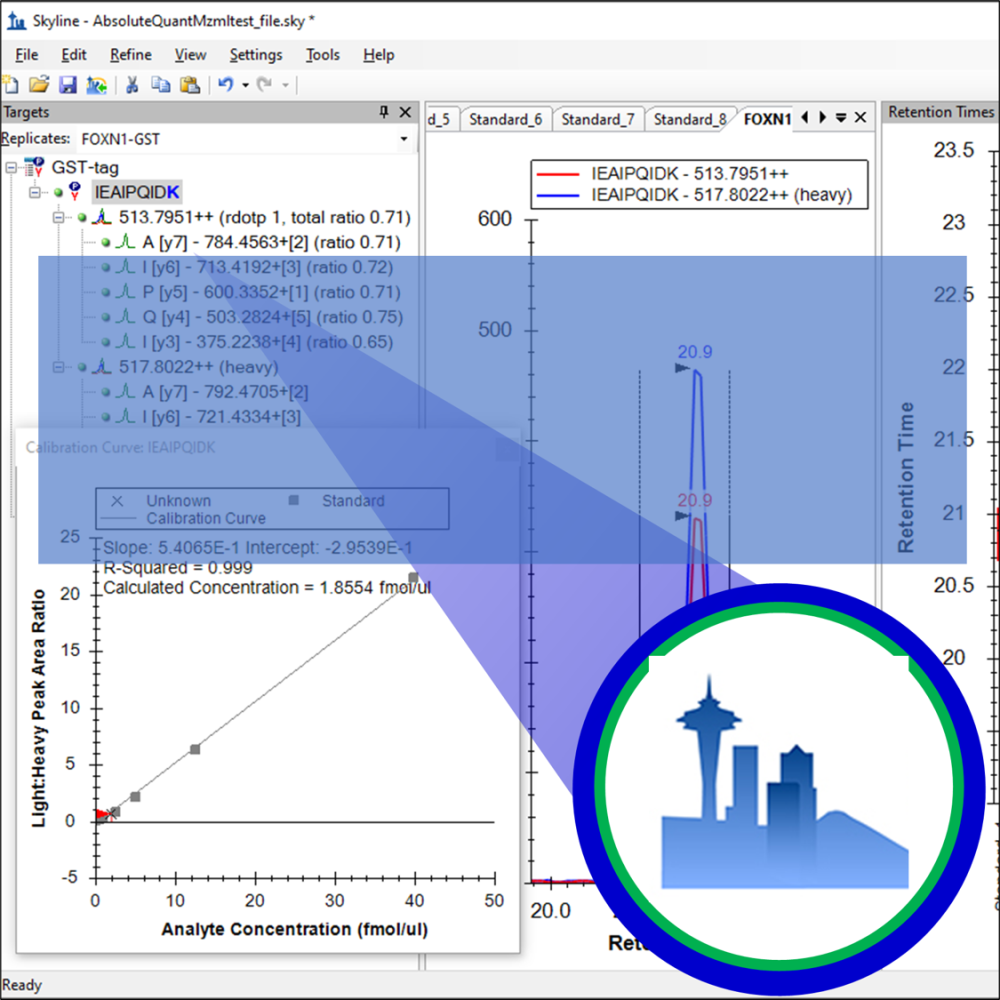Viewport: 1000px width, 1000px height.
Task: Open the Refine menu
Action: click(131, 55)
